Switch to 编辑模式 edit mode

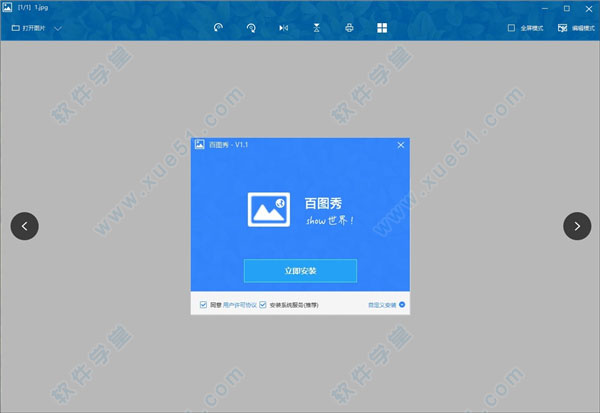576,28
